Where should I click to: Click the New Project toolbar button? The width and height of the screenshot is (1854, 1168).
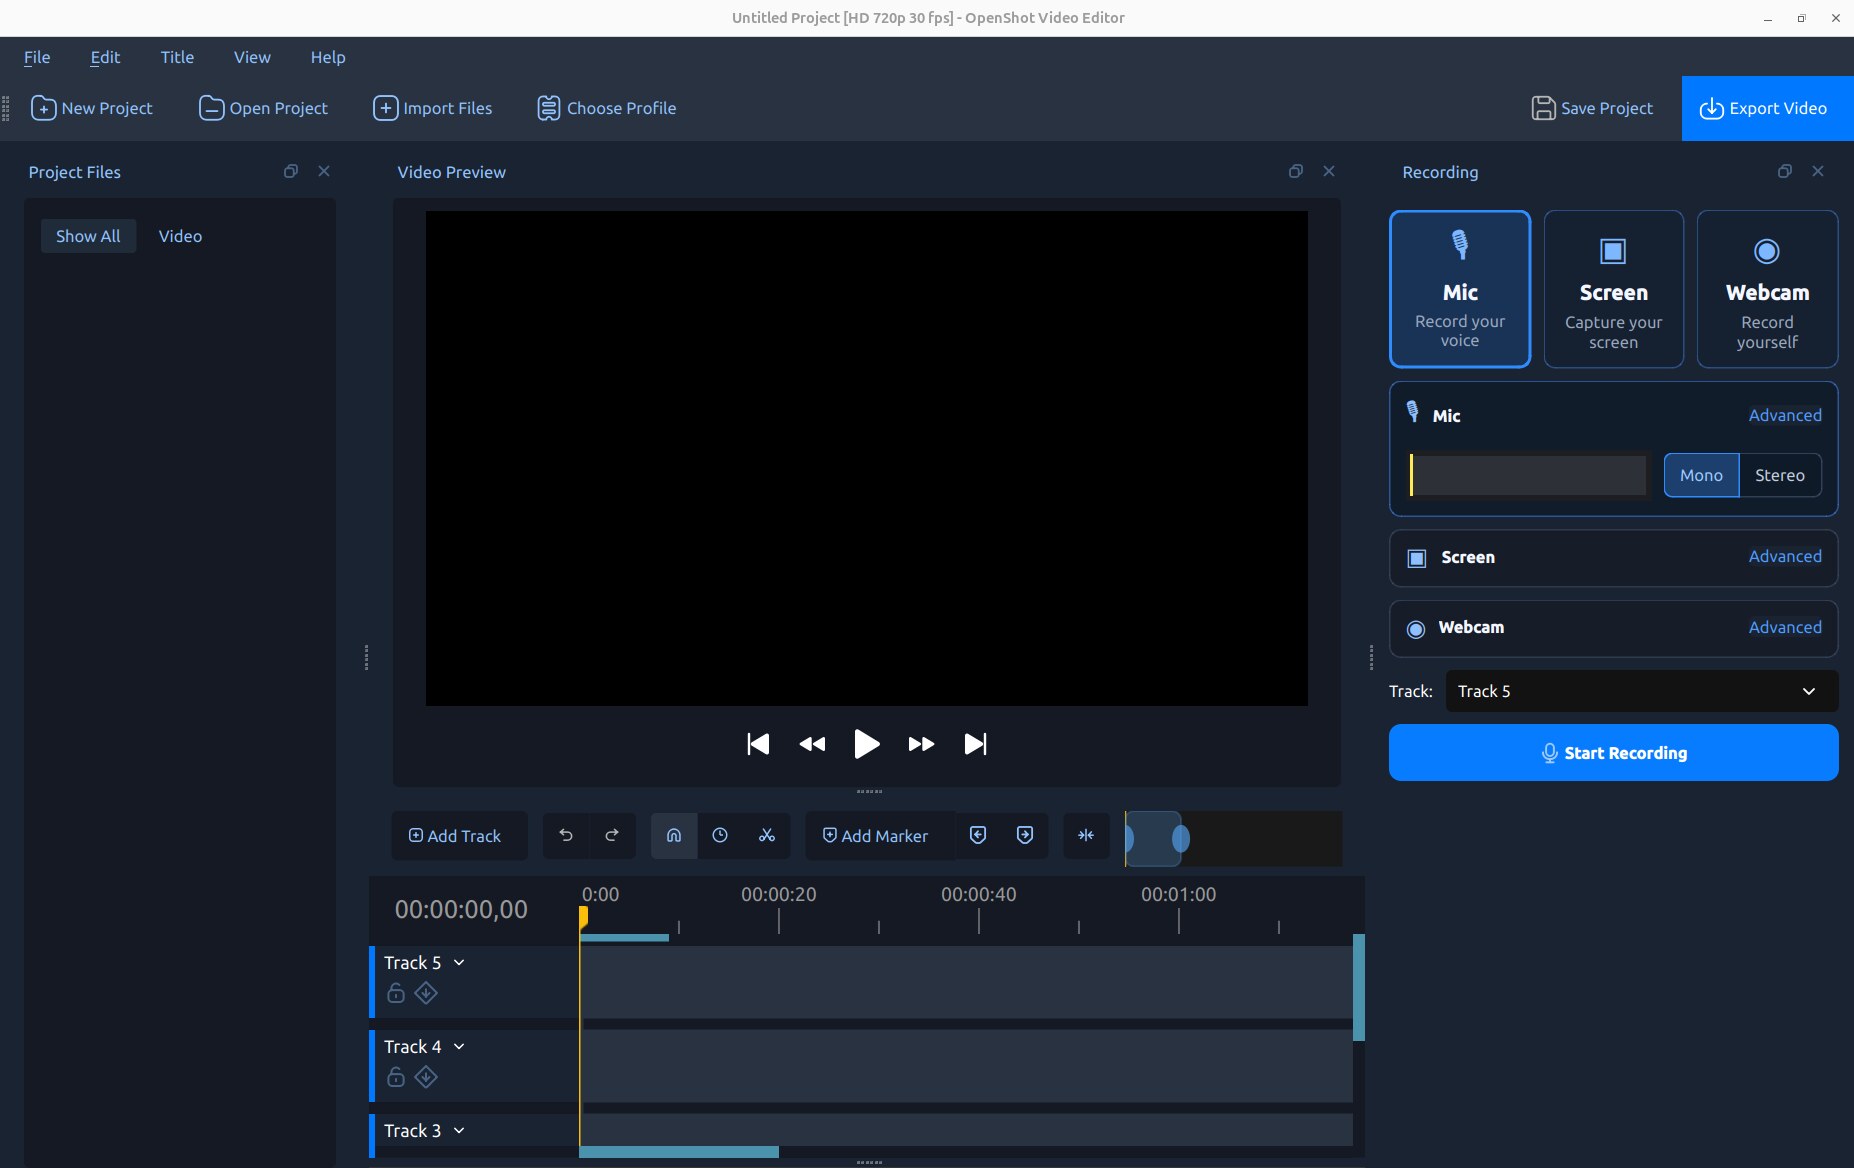coord(92,108)
